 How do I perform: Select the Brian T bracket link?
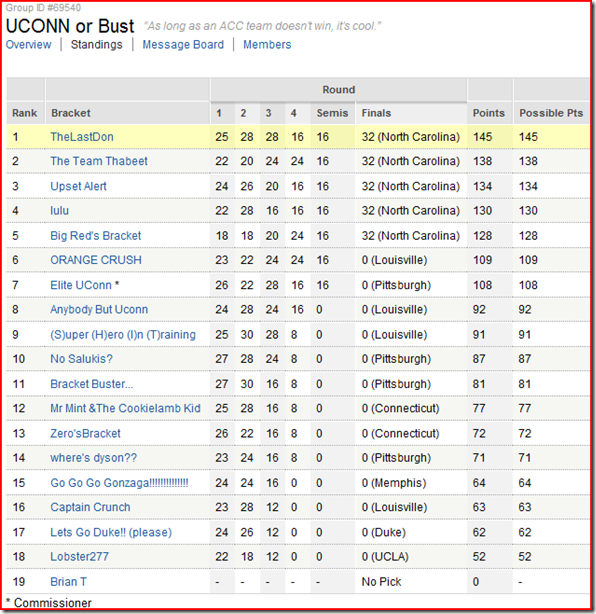pos(68,582)
